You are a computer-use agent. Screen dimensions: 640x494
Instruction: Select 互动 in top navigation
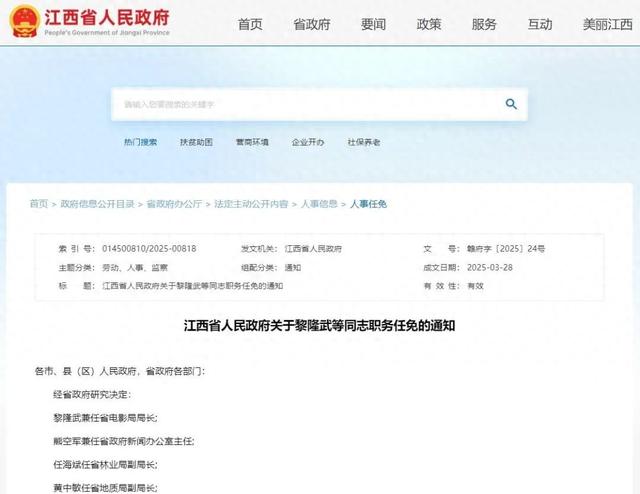point(540,24)
